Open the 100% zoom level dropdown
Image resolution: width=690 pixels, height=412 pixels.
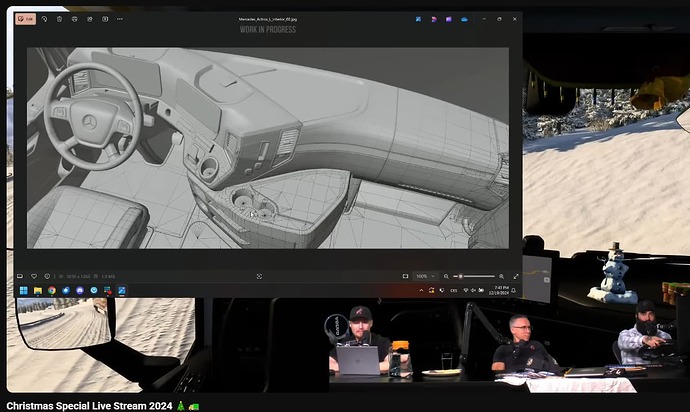(x=424, y=276)
